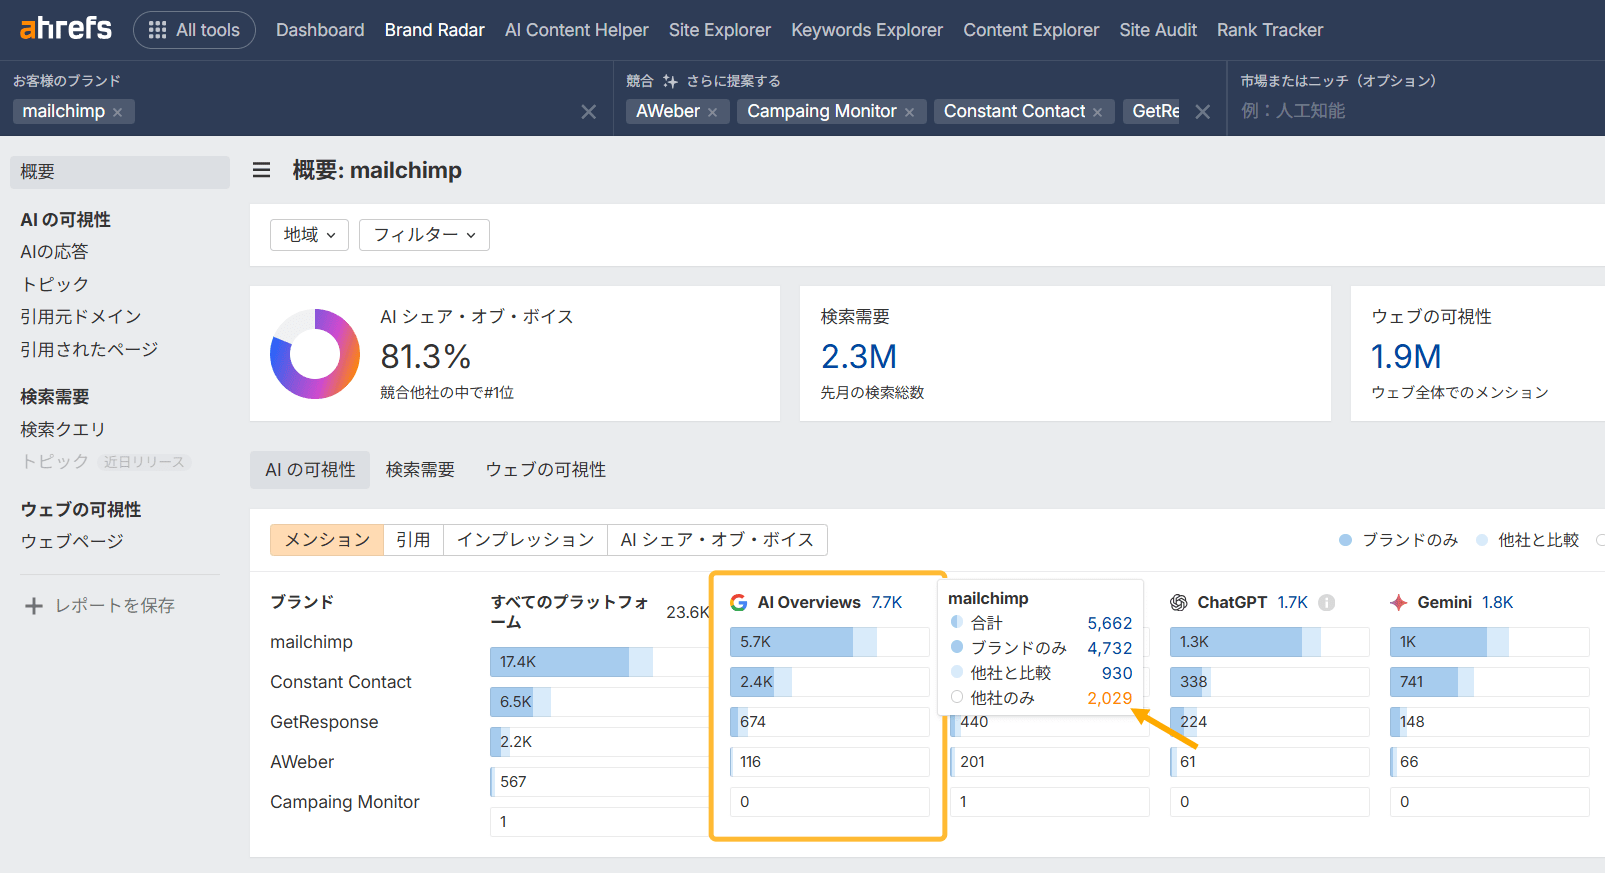Viewport: 1605px width, 873px height.
Task: Open Brand Radar in top navigation
Action: (x=435, y=30)
